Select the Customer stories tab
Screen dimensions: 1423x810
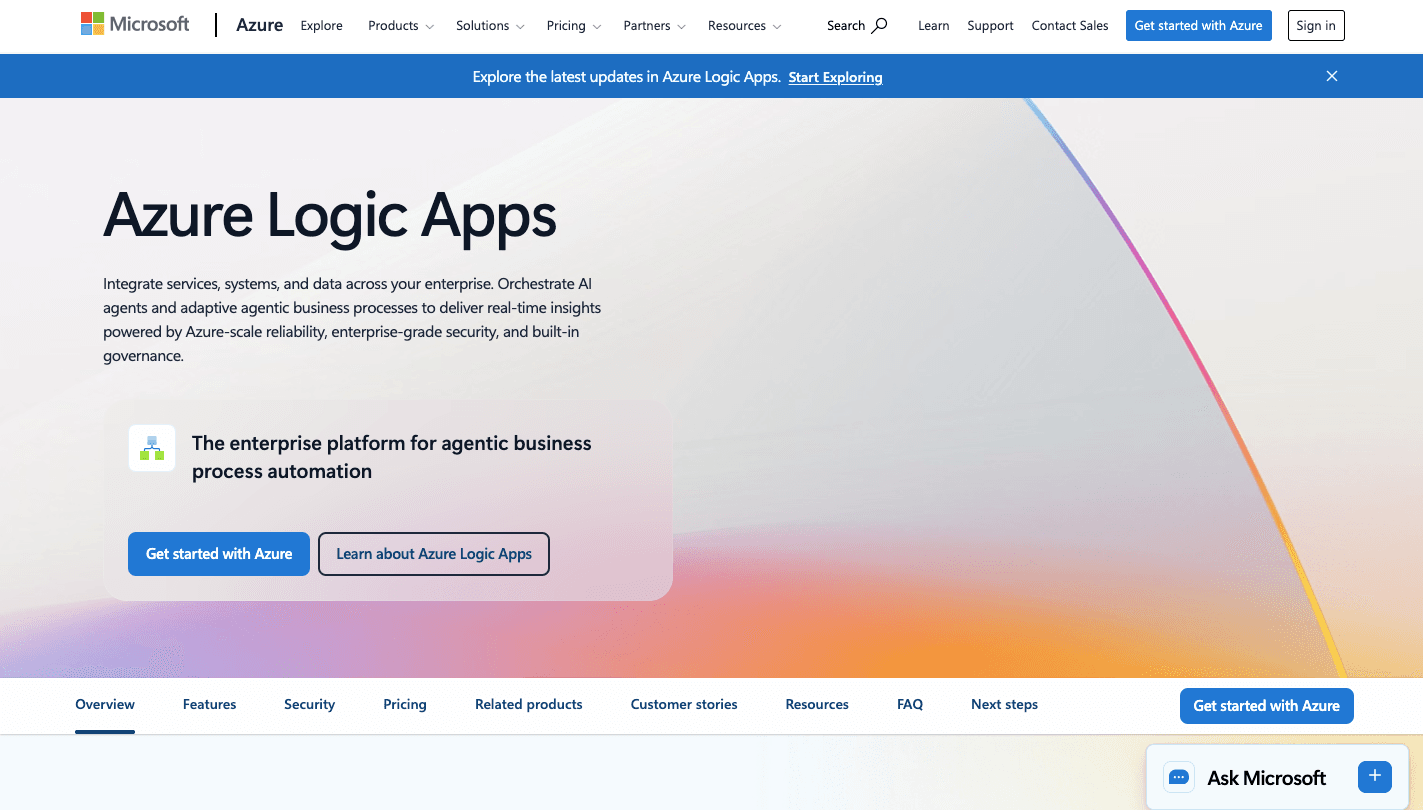pos(683,704)
